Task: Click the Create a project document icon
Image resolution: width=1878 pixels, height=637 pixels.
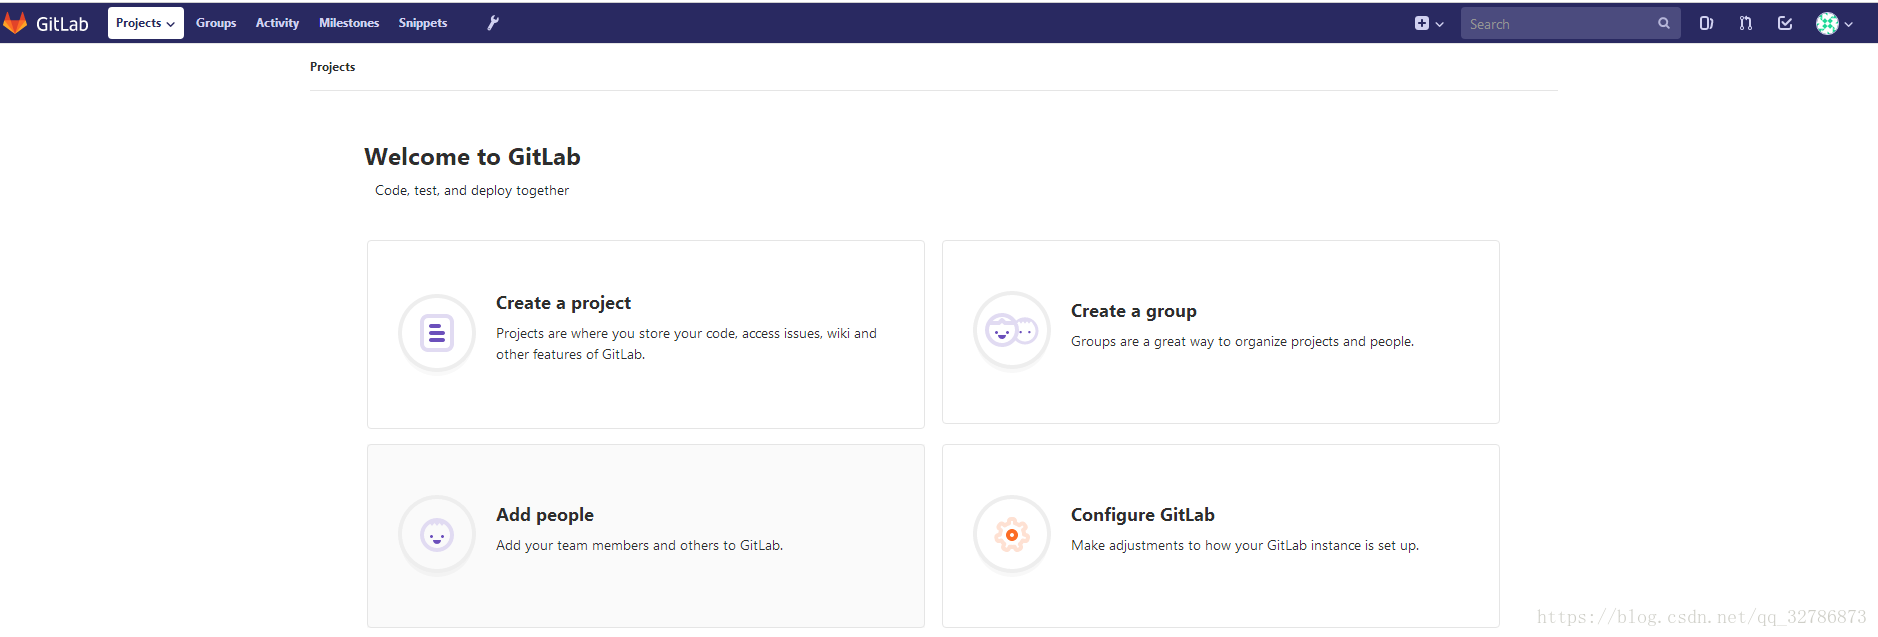Action: 437,333
